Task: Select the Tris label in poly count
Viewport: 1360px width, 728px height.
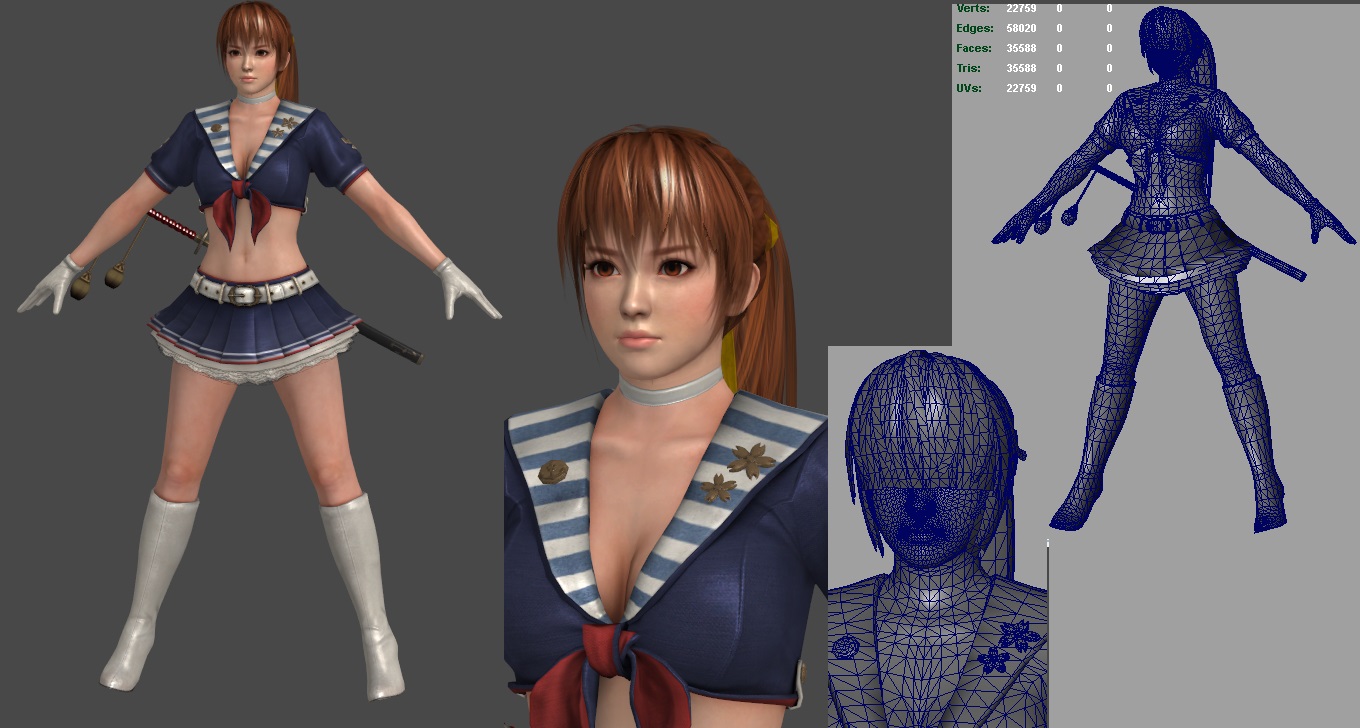Action: tap(968, 69)
